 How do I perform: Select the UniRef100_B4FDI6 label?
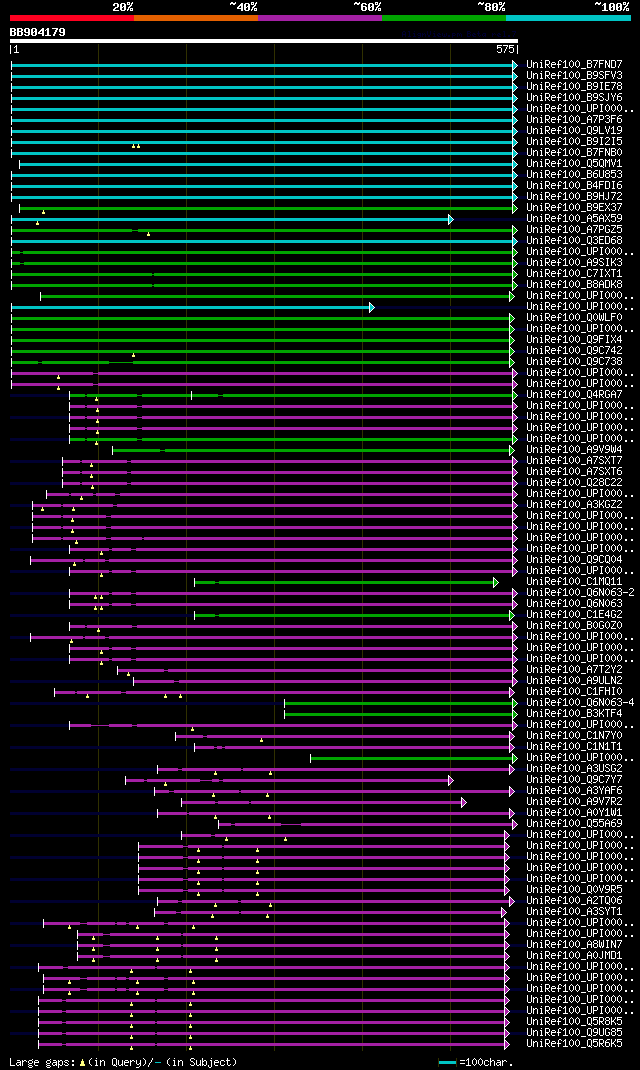pos(574,186)
